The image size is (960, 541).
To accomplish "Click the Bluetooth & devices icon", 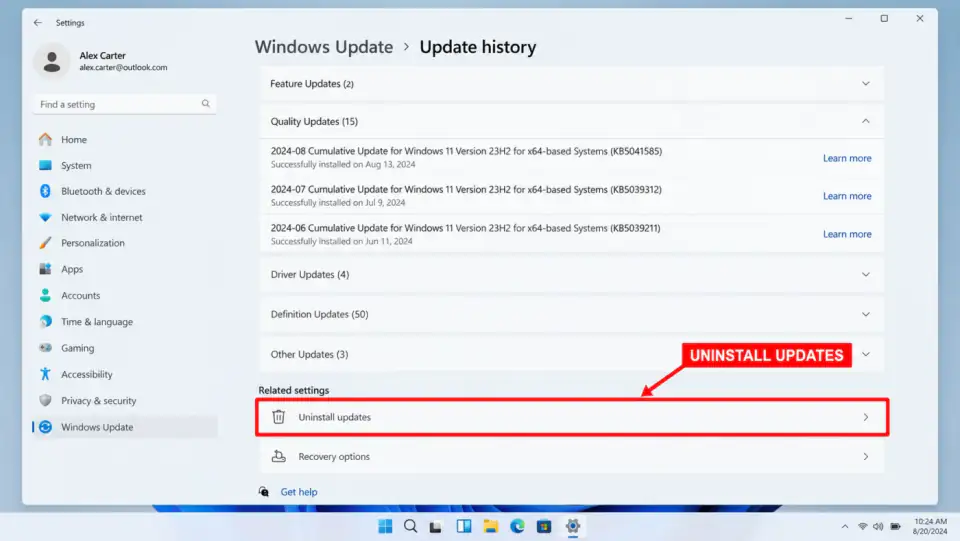I will 45,191.
